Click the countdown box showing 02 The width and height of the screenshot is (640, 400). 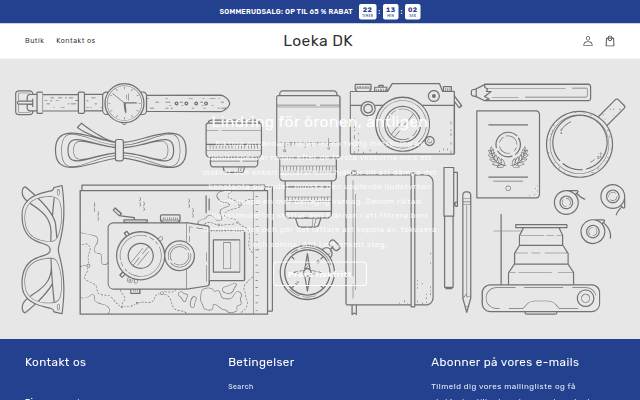(x=413, y=11)
